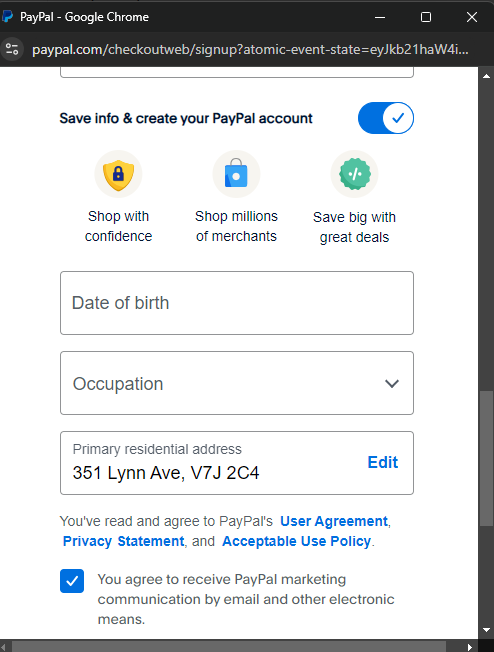The height and width of the screenshot is (652, 494).
Task: Click the green discount badge icon
Action: click(x=354, y=174)
